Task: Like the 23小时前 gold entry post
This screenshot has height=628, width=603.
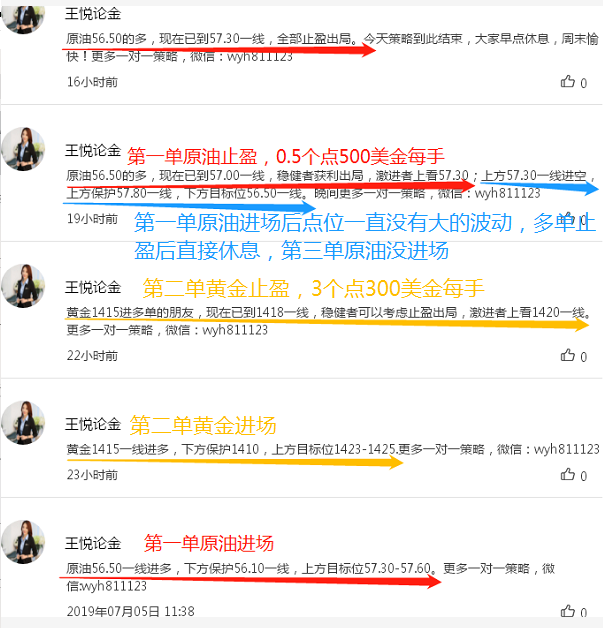Action: tap(573, 475)
